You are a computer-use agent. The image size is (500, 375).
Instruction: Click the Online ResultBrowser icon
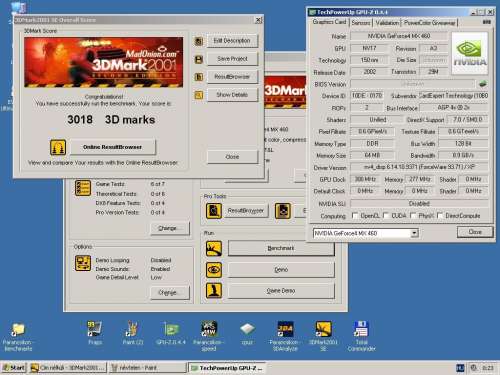58,147
